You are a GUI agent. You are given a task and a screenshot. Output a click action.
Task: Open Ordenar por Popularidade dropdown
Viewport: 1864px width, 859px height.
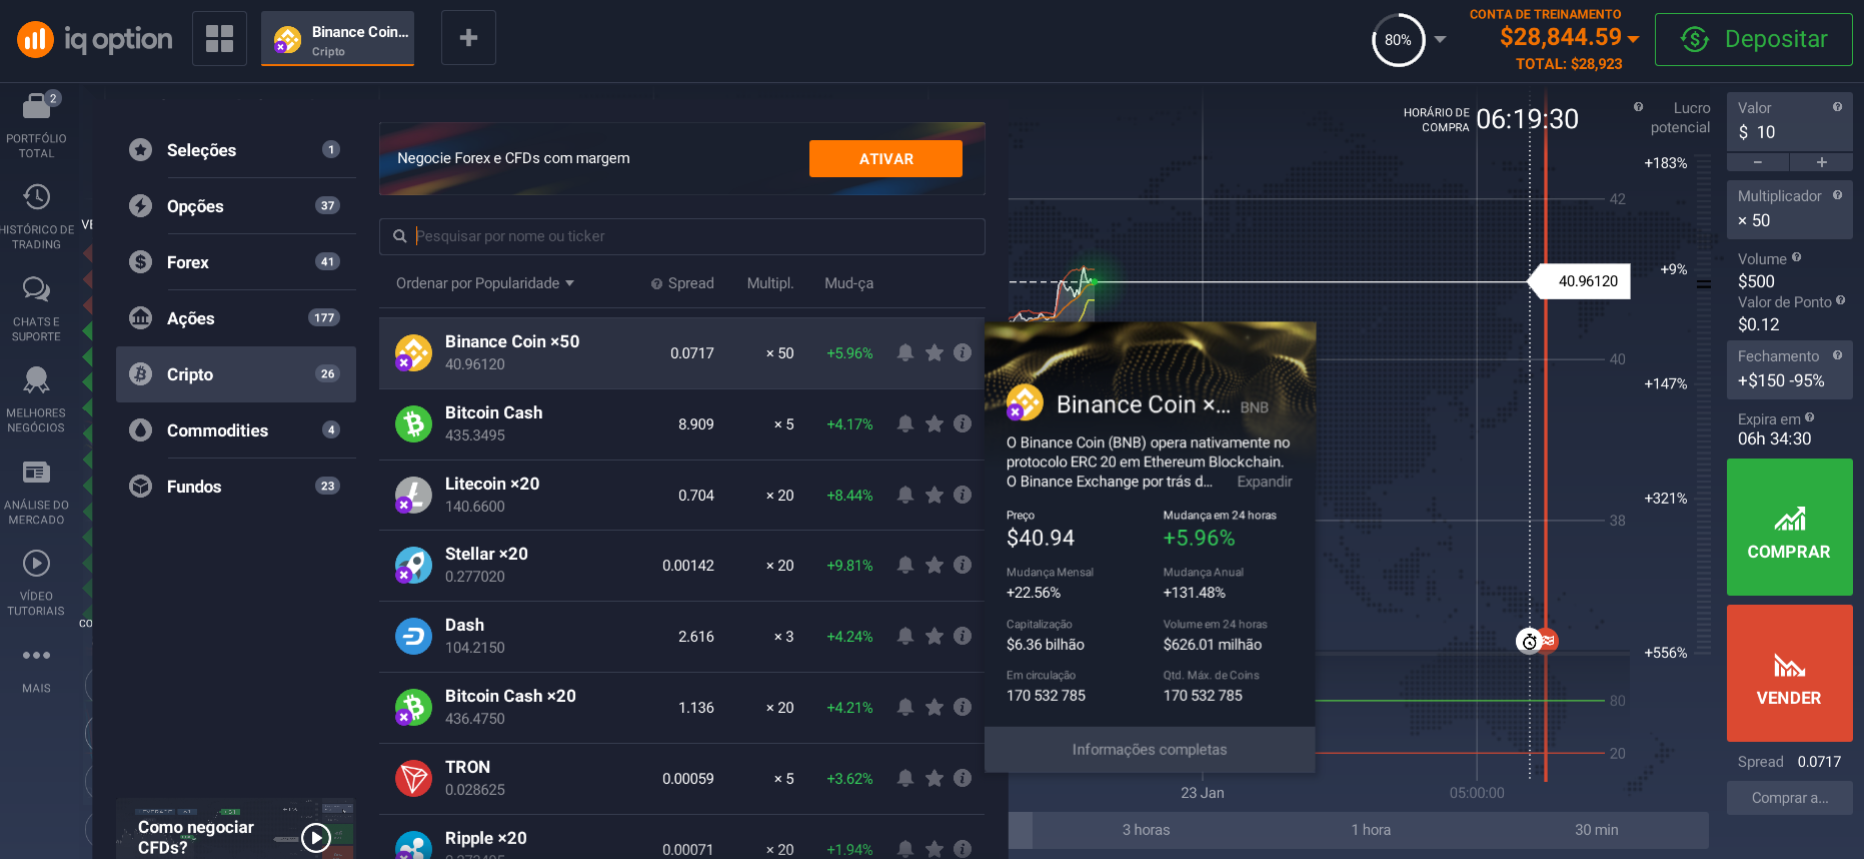point(485,283)
